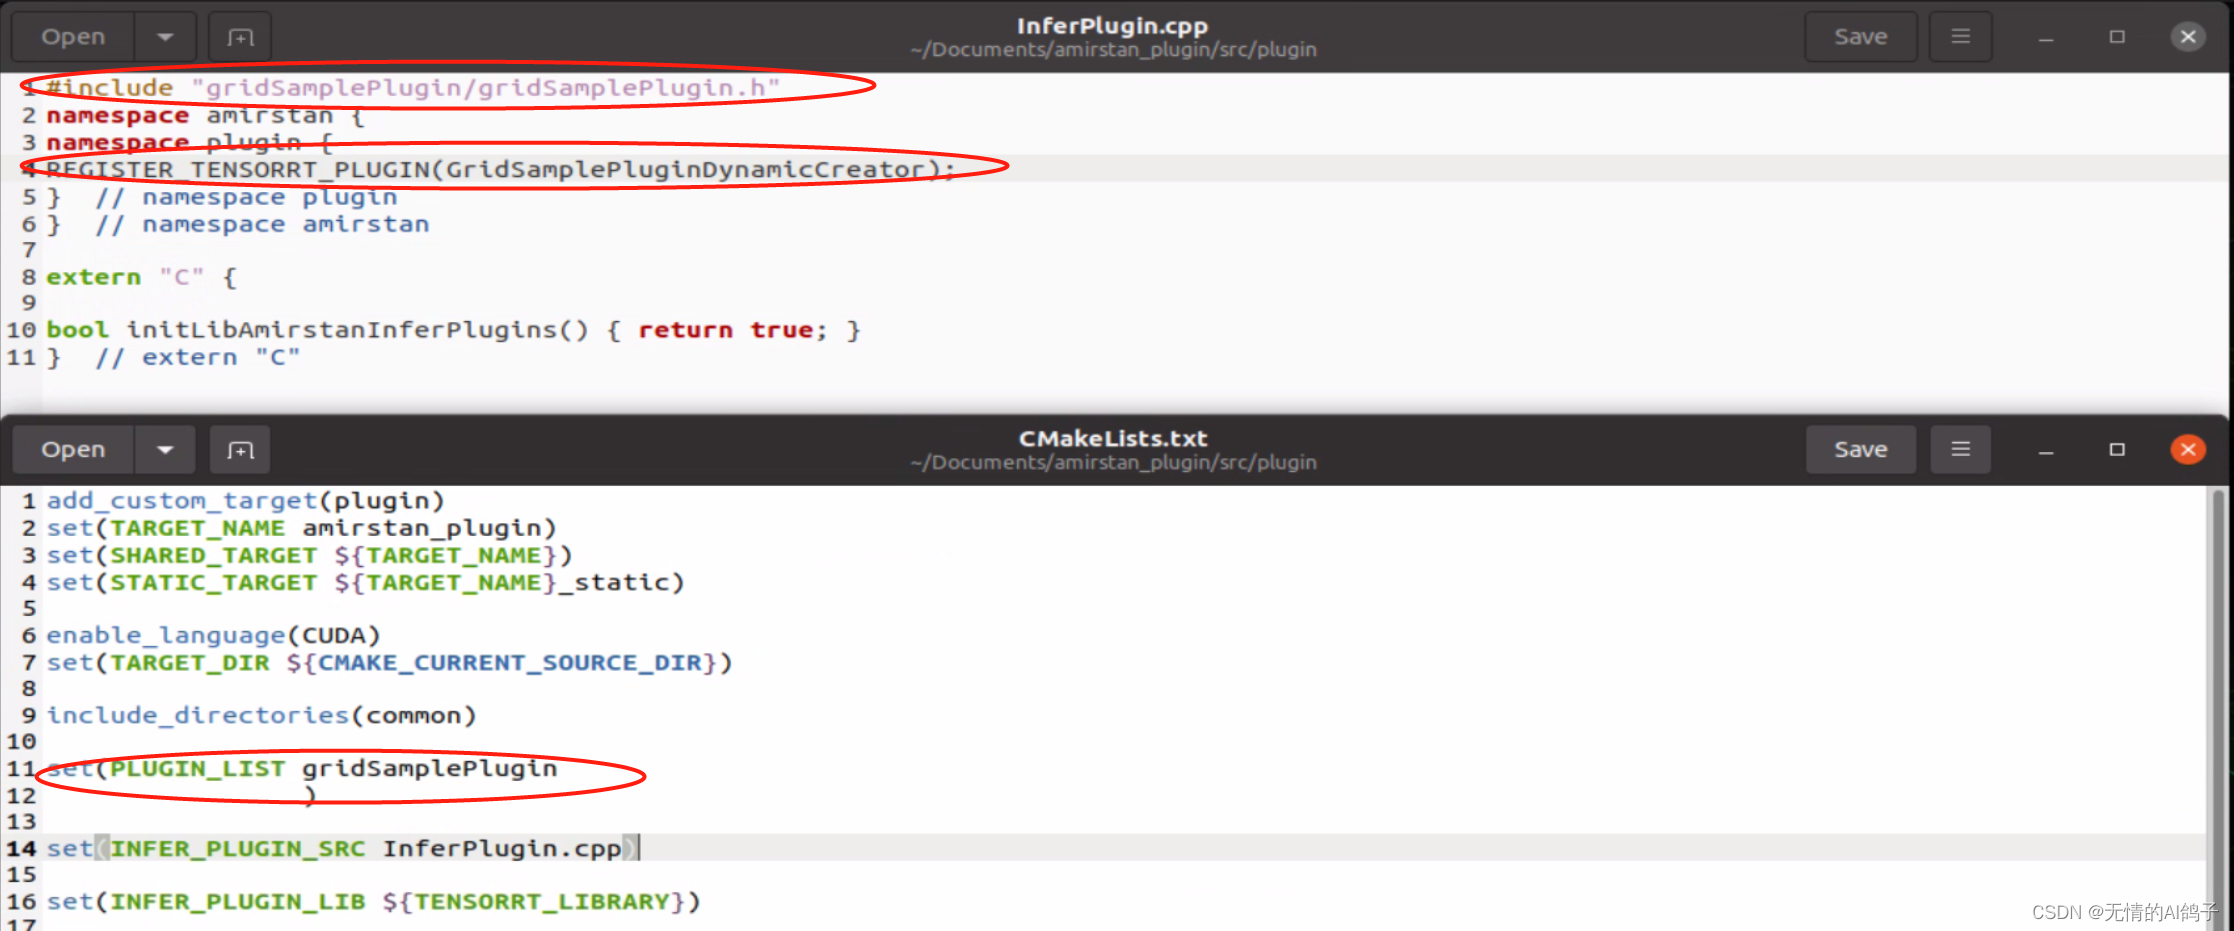Expand recent files dropdown in InferPlugin.cpp window
Screen dimensions: 2234x931
coord(165,37)
